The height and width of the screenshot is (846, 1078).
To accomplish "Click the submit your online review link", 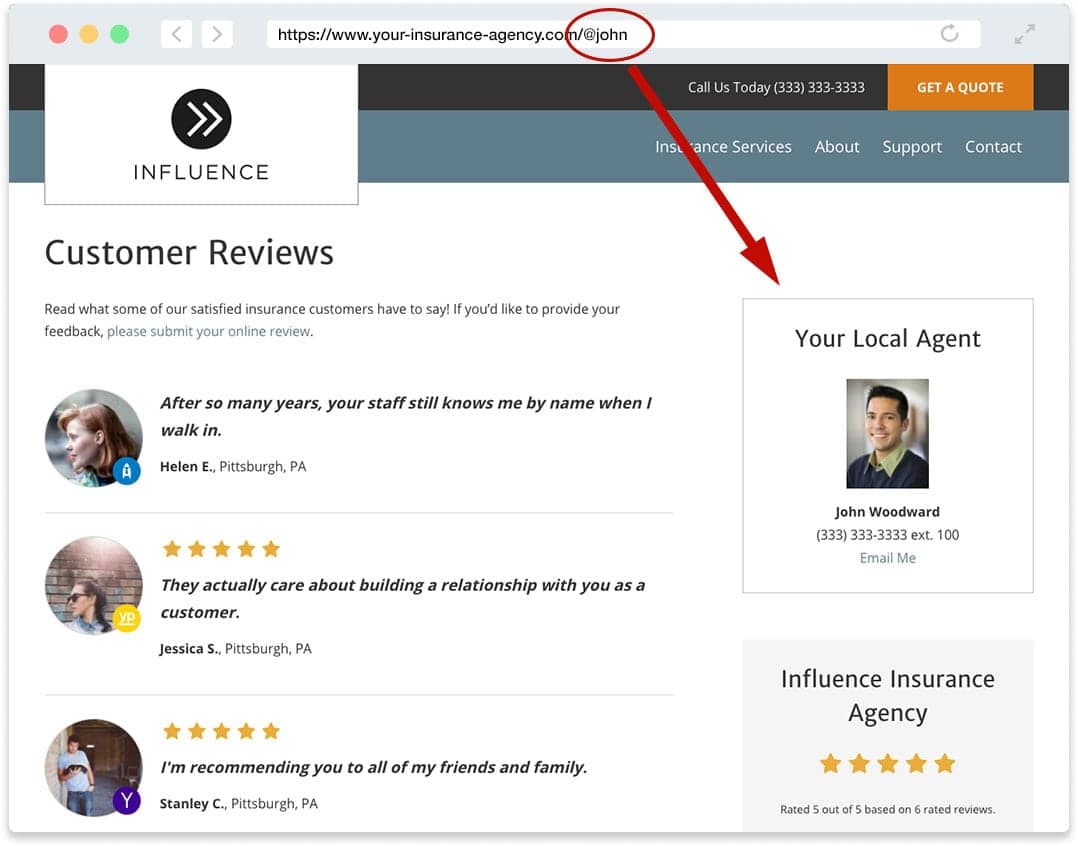I will click(208, 330).
